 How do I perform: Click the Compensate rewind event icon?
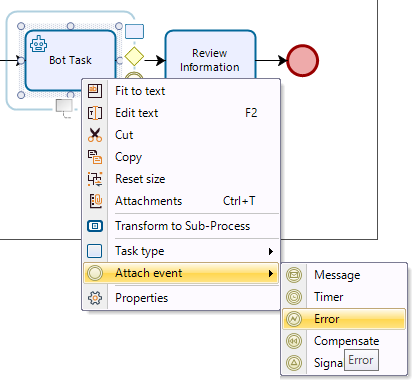(x=294, y=341)
